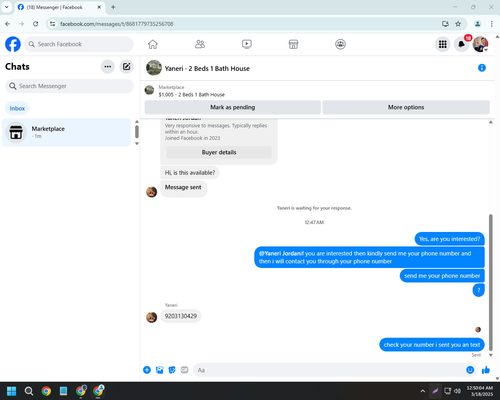Send a thumbs up like
This screenshot has height=400, width=500.
coord(486,370)
